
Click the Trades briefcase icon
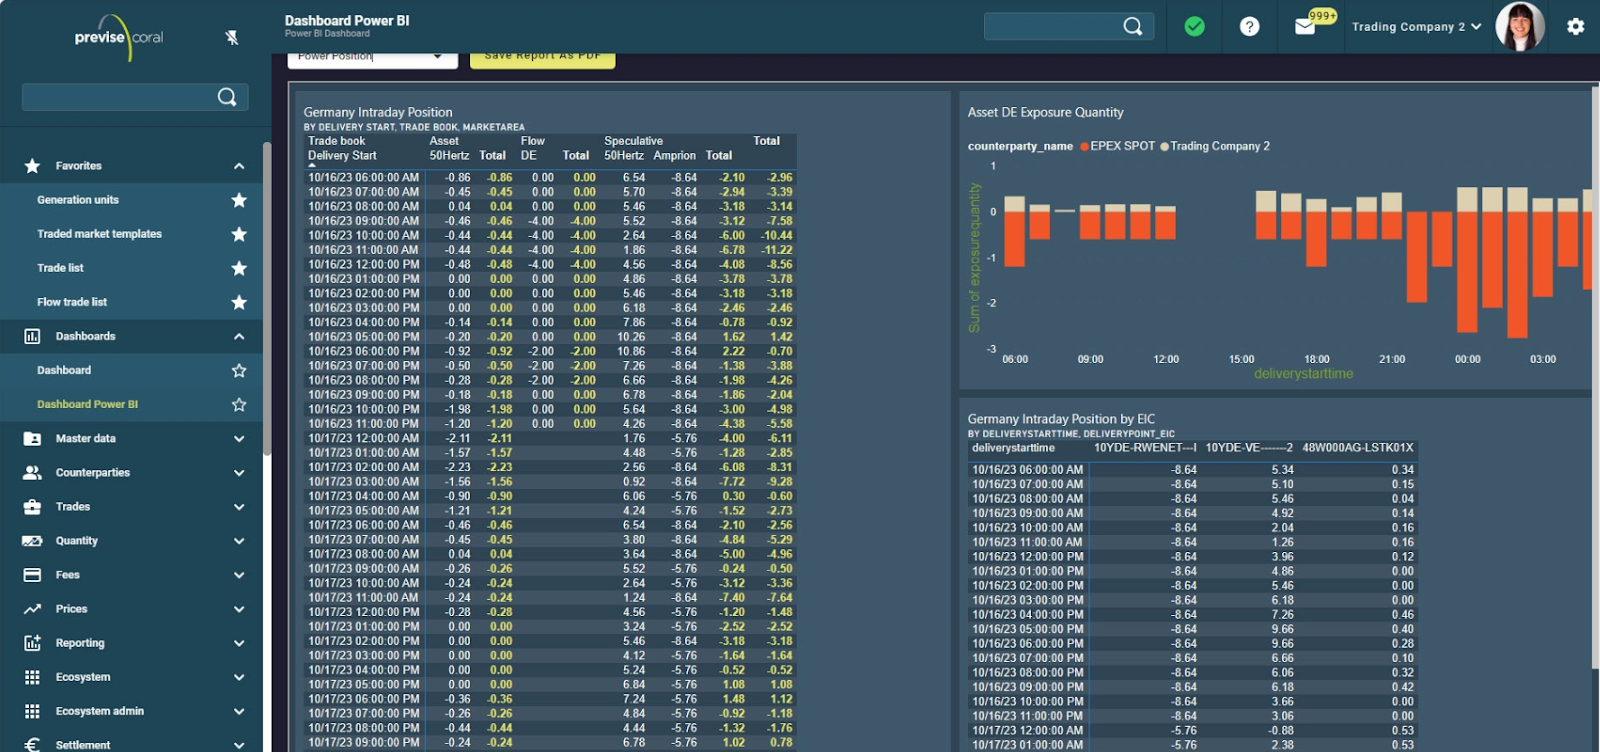coord(32,506)
